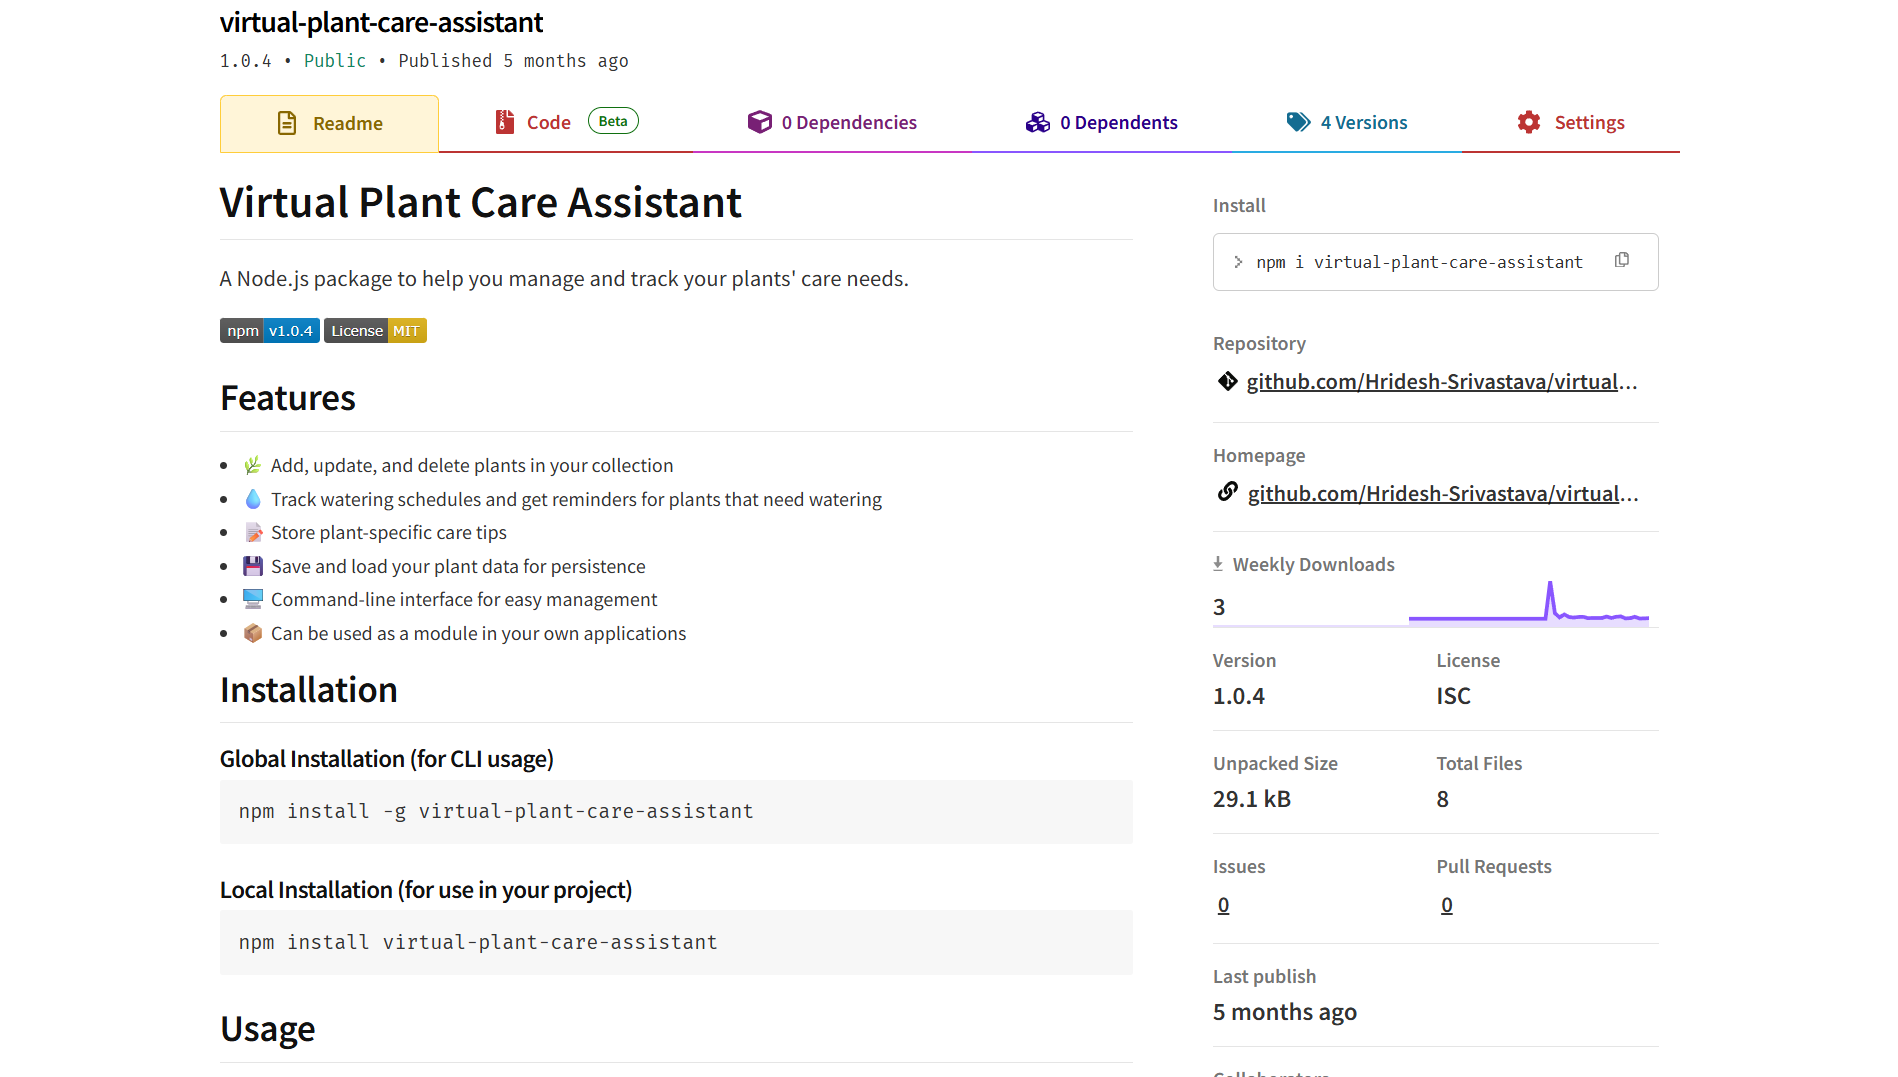Open the 0 Dependencies tab
Screen dimensions: 1898x1077
pyautogui.click(x=849, y=121)
